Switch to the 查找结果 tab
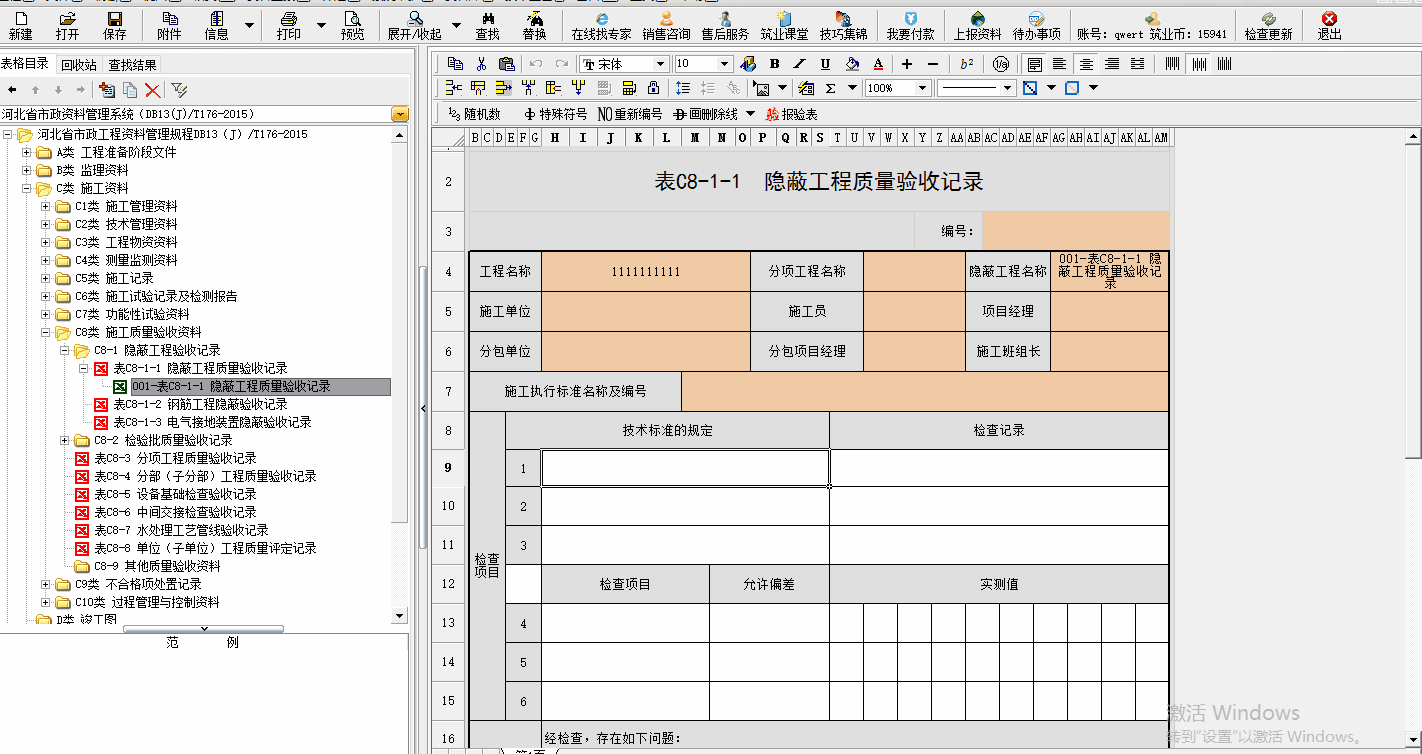 (x=133, y=65)
